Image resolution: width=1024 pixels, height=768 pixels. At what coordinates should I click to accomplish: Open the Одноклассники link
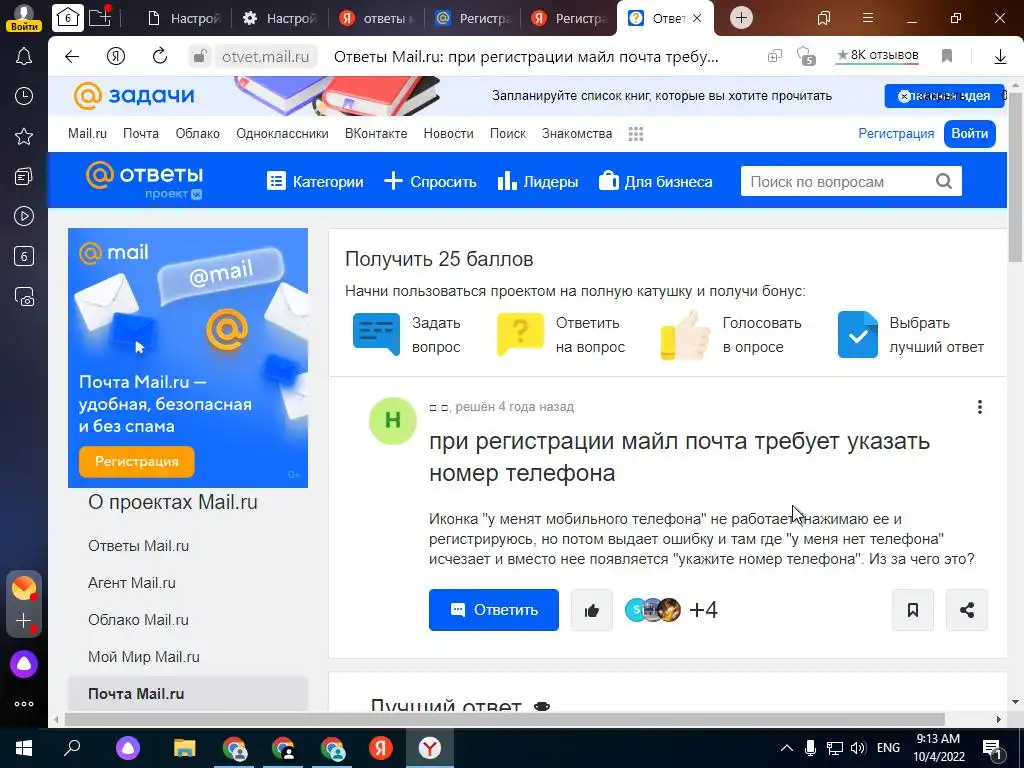pos(282,133)
